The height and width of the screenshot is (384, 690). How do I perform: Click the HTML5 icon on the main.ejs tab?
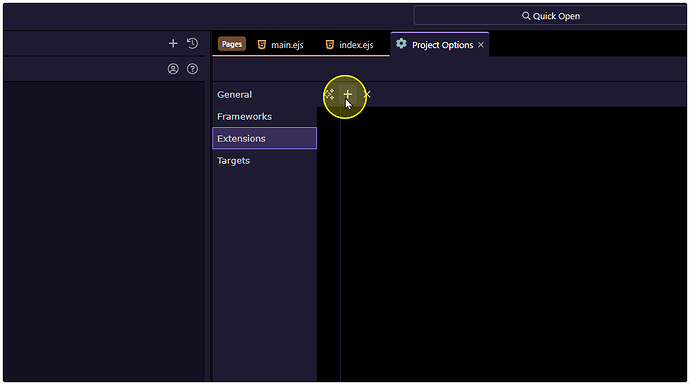click(x=262, y=44)
